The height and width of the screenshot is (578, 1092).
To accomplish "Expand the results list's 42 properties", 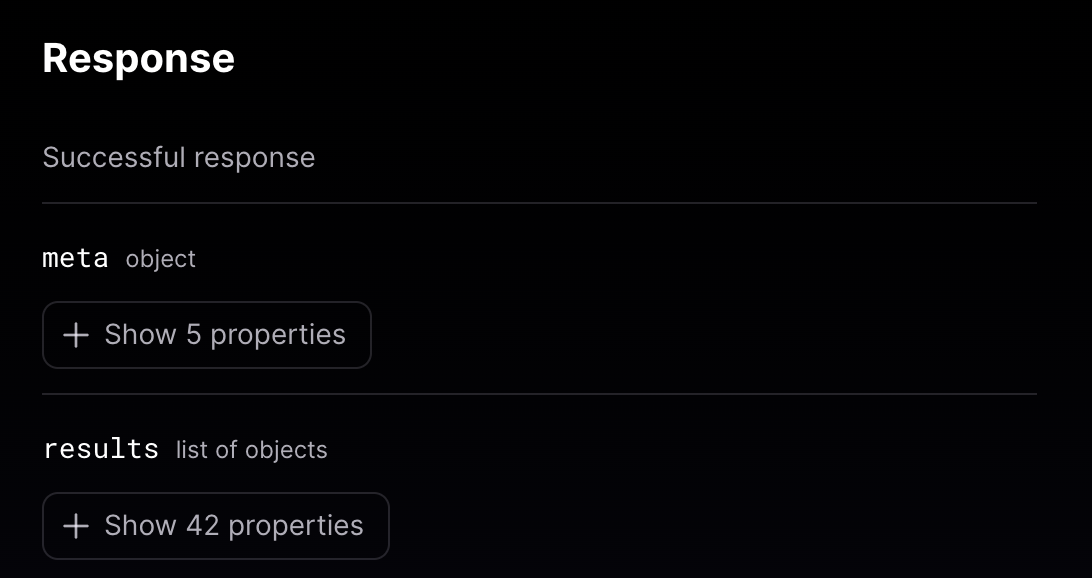I will pos(215,526).
